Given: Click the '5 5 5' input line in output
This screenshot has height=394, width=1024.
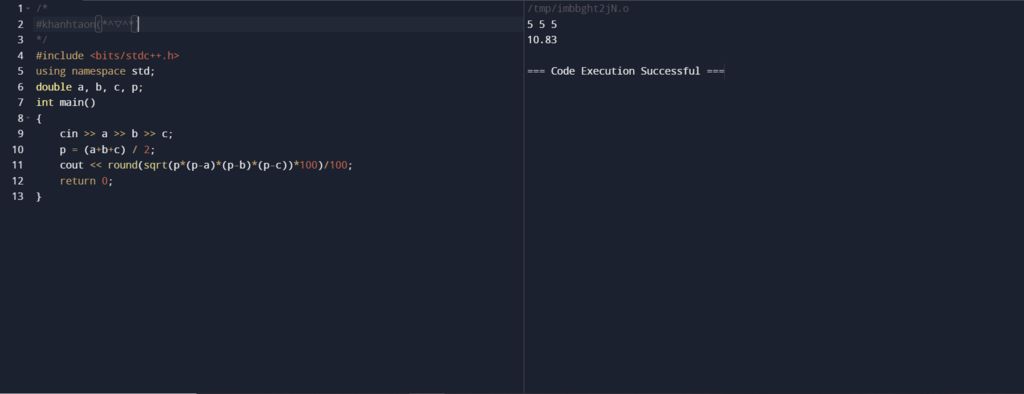Looking at the screenshot, I should point(542,24).
